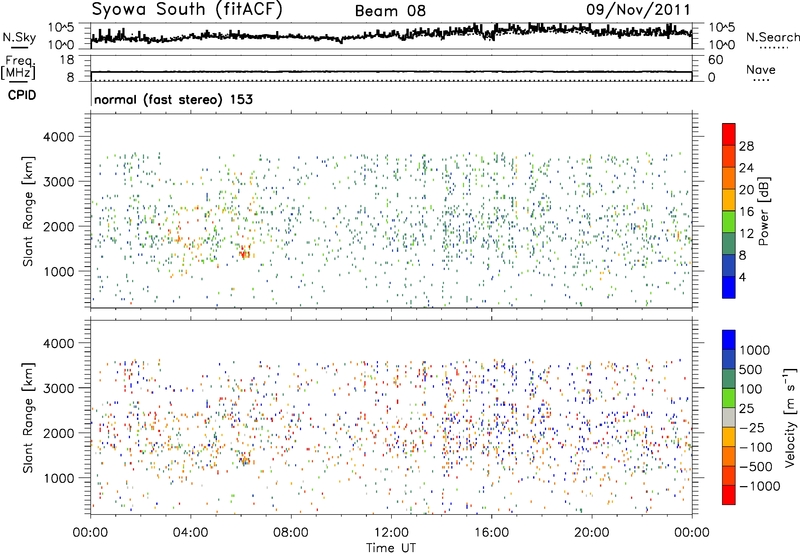Click the frequency line in the Freq panel

pos(391,72)
